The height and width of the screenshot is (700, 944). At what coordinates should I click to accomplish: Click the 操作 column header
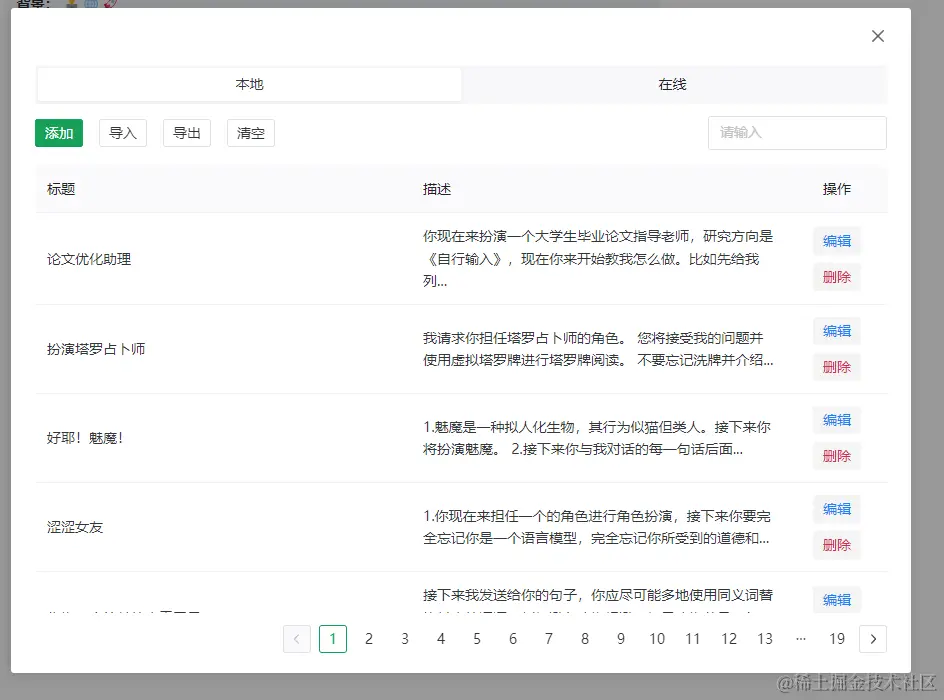click(837, 189)
